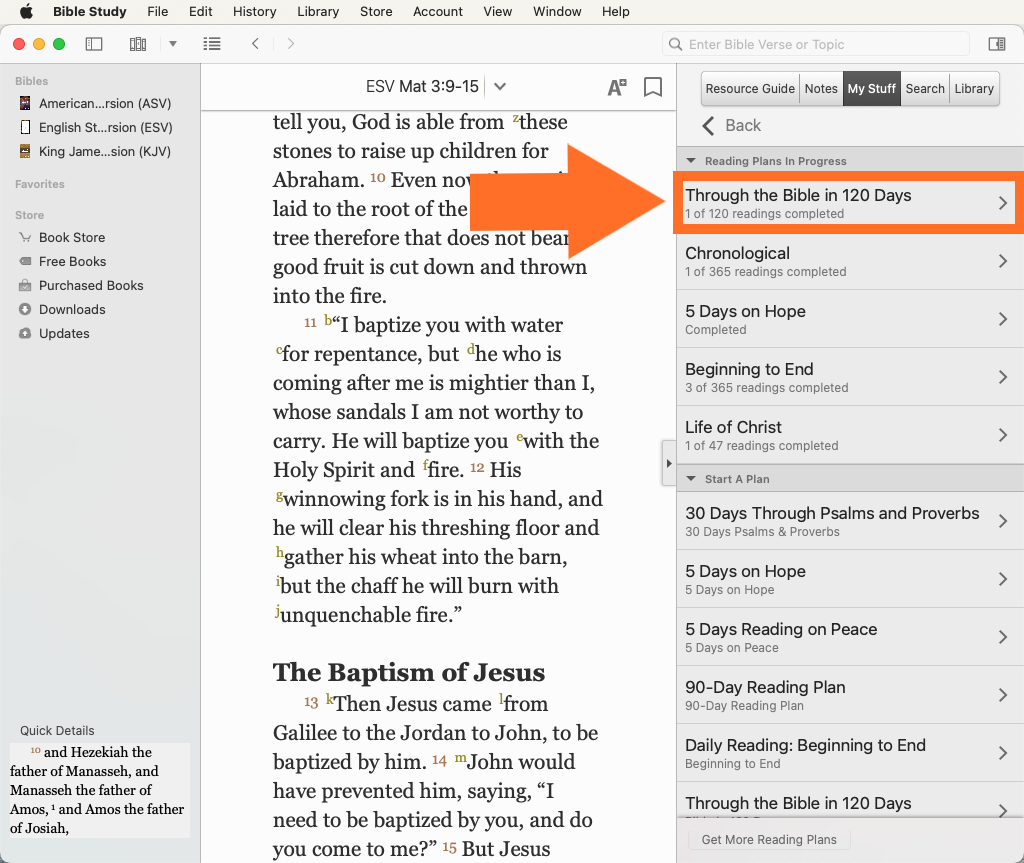Collapse the right panel using the splitter arrow
The width and height of the screenshot is (1024, 863).
tap(668, 463)
